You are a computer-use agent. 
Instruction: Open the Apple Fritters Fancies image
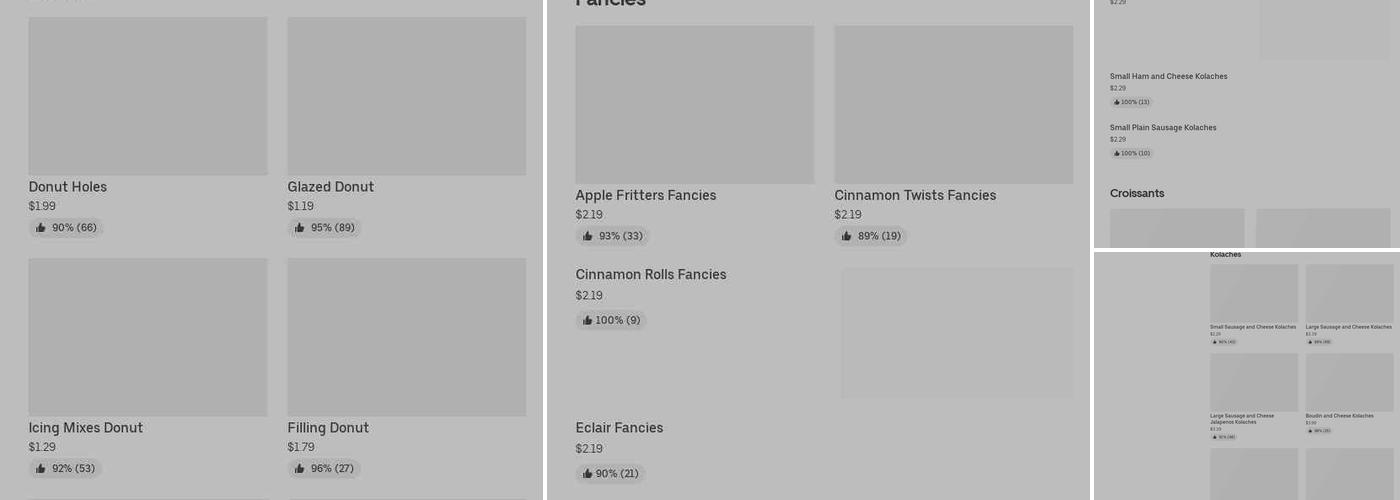coord(695,105)
